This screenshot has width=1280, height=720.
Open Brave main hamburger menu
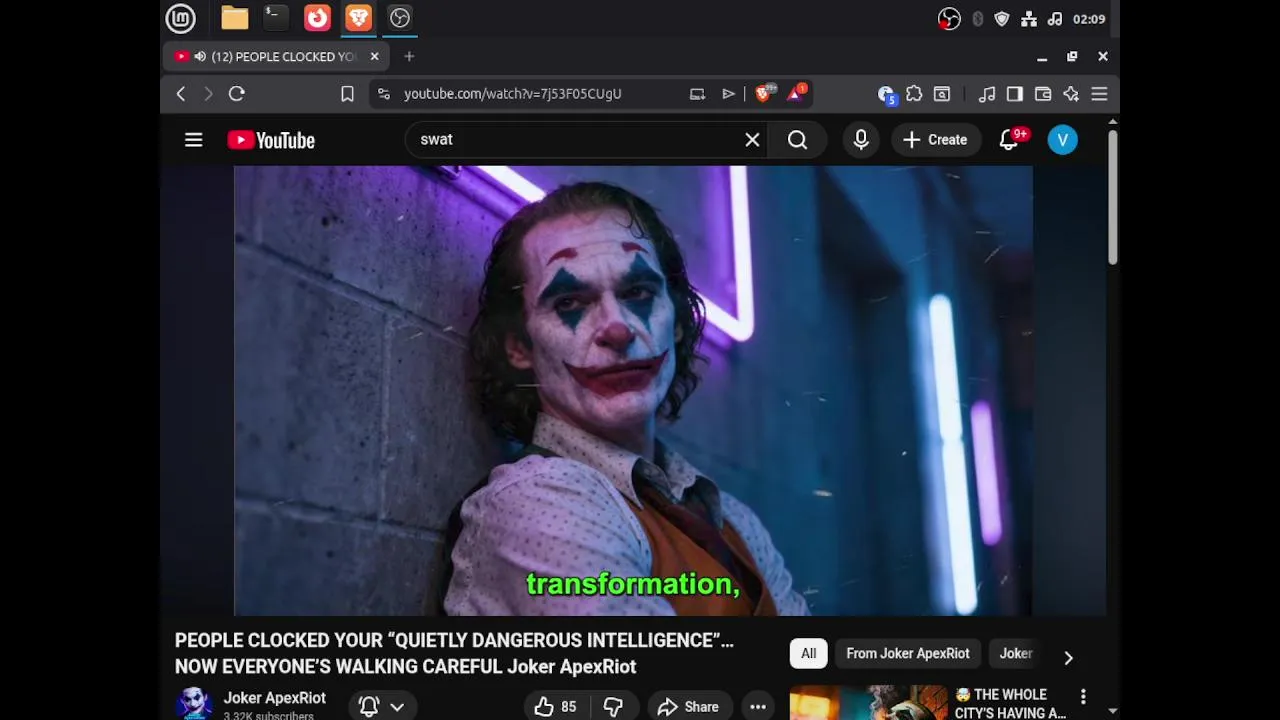point(1099,94)
